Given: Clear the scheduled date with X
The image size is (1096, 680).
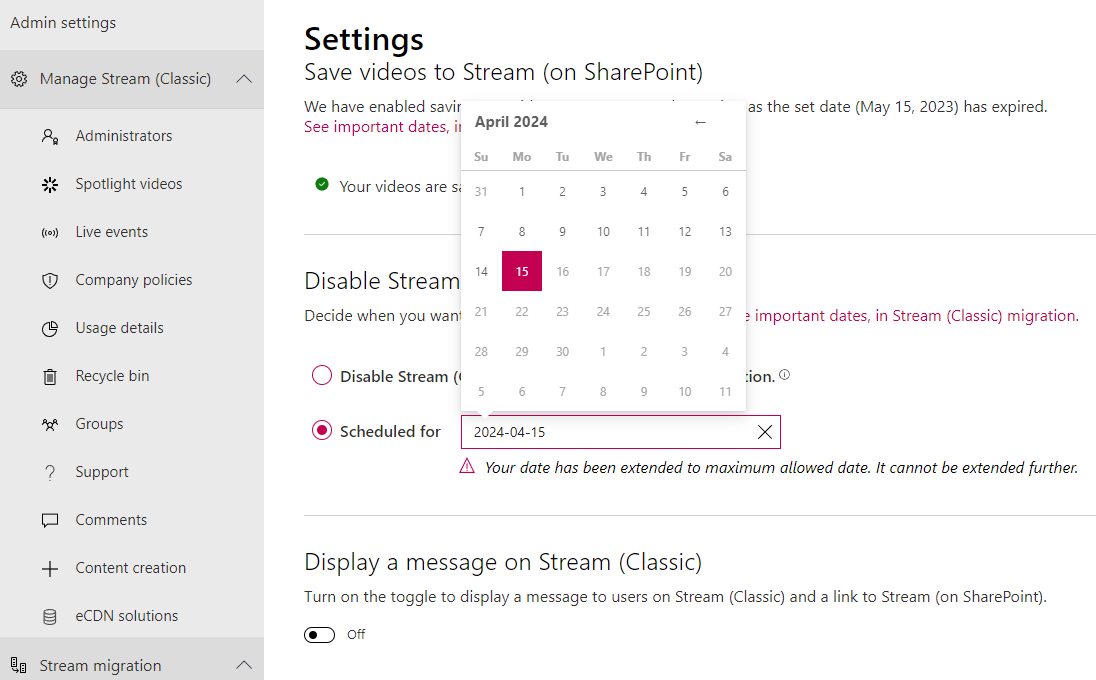Looking at the screenshot, I should point(765,432).
